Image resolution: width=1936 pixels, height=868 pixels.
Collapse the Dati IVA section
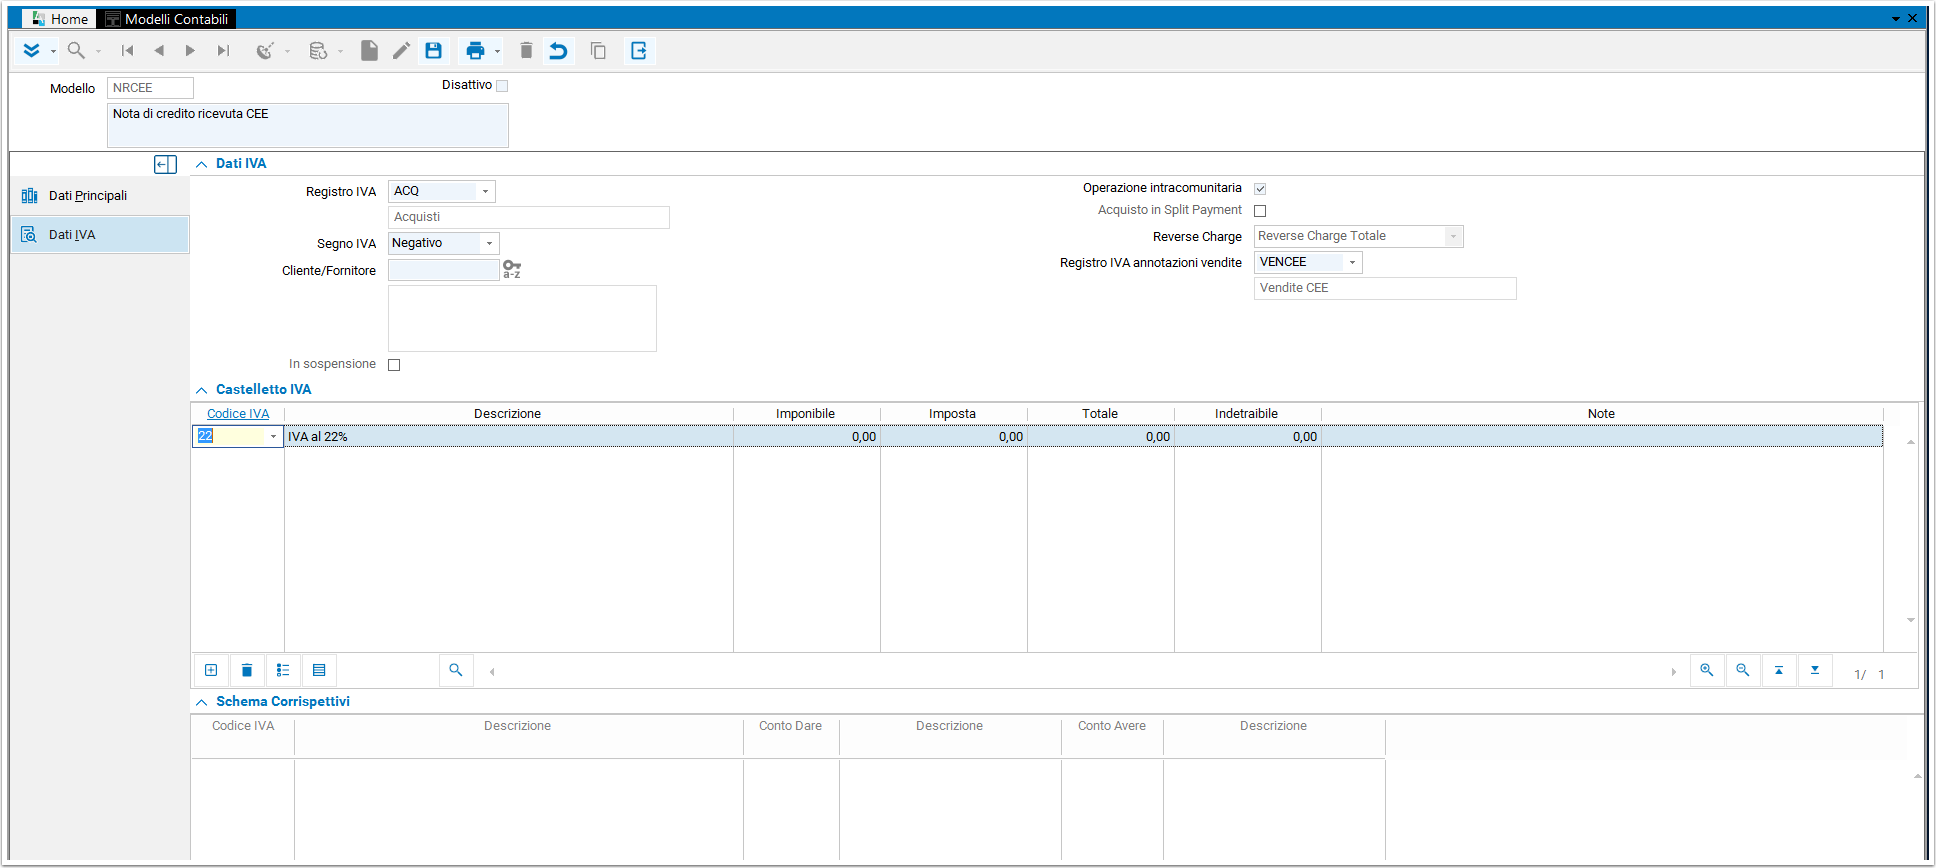202,164
